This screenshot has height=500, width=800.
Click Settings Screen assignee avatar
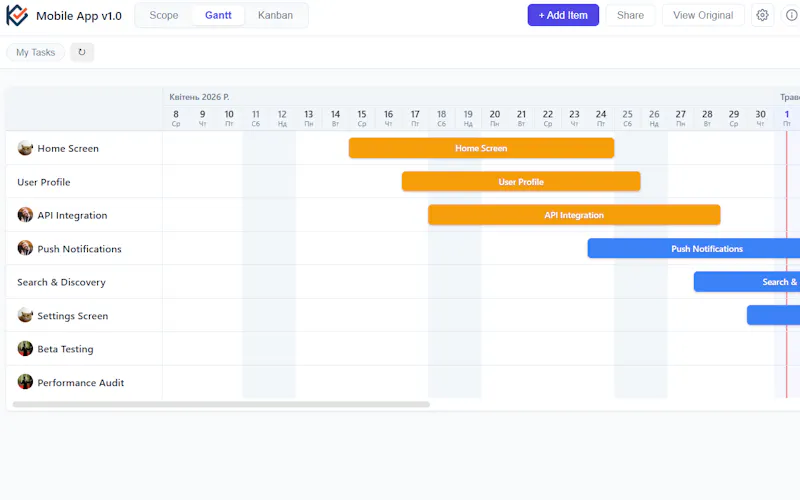pyautogui.click(x=25, y=315)
